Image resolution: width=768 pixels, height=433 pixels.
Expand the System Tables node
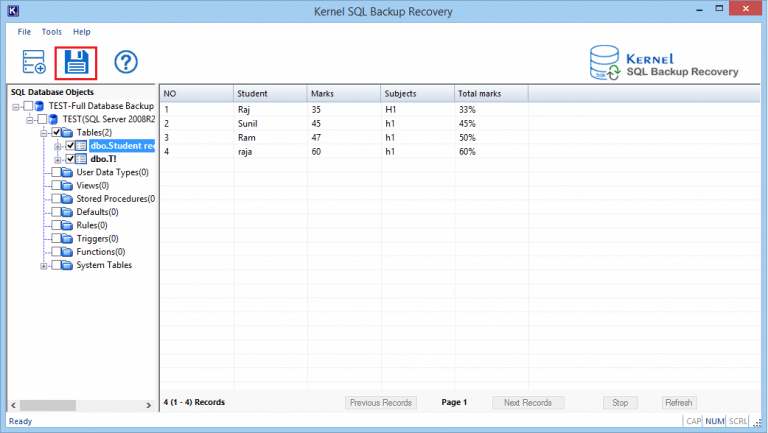click(44, 266)
